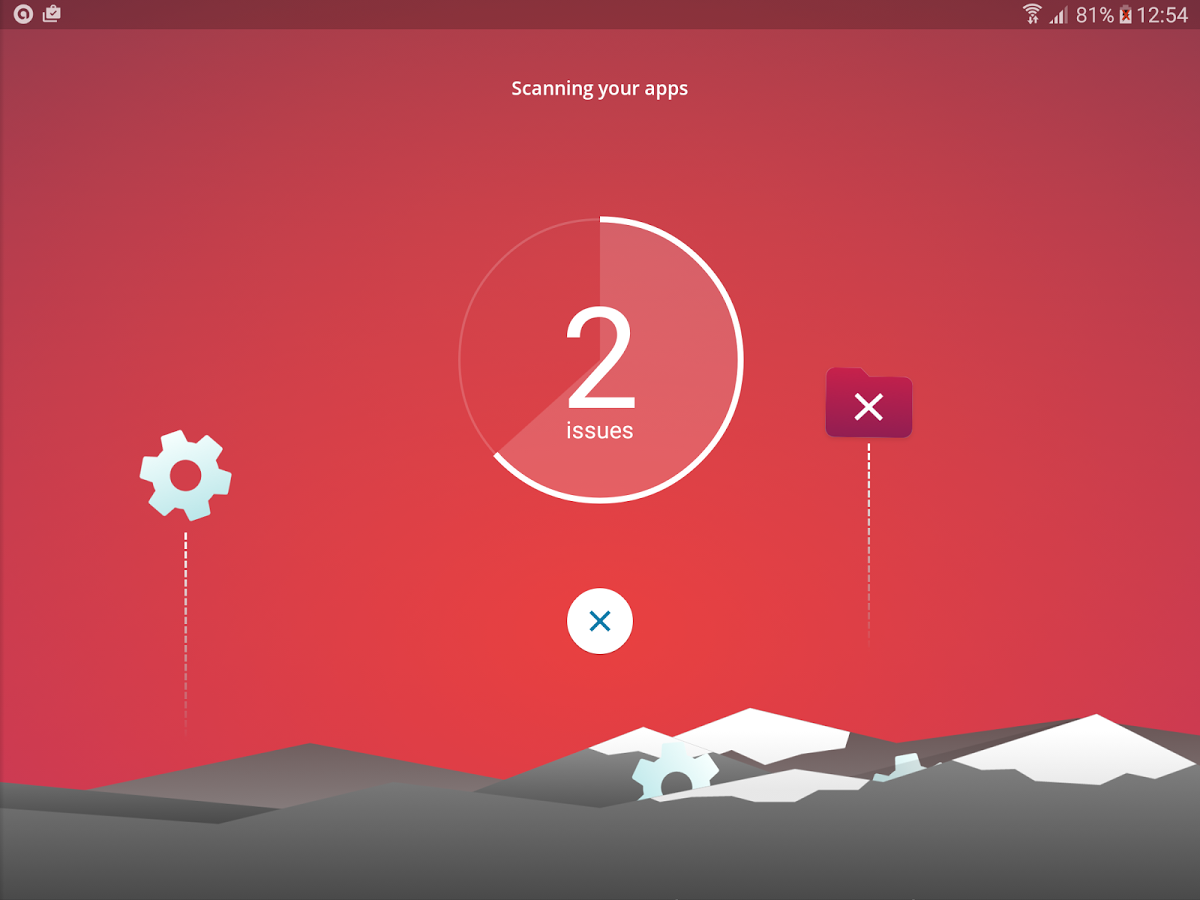Viewport: 1200px width, 900px height.
Task: Tap the large number 2 issue count
Action: point(600,359)
